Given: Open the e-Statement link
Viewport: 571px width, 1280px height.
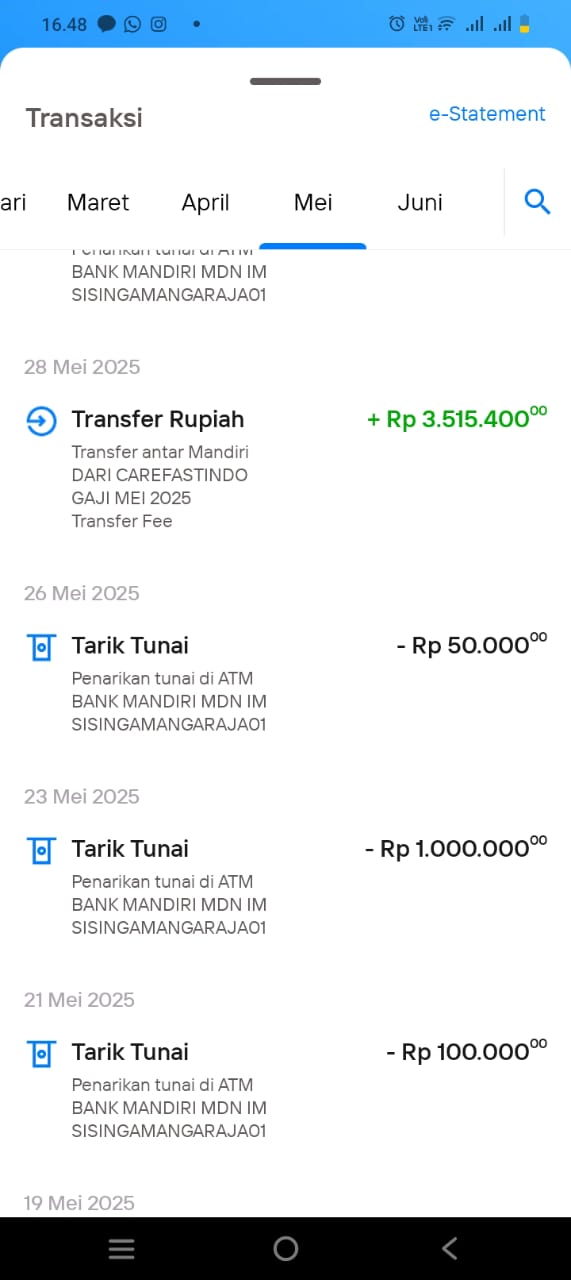Looking at the screenshot, I should [x=487, y=114].
